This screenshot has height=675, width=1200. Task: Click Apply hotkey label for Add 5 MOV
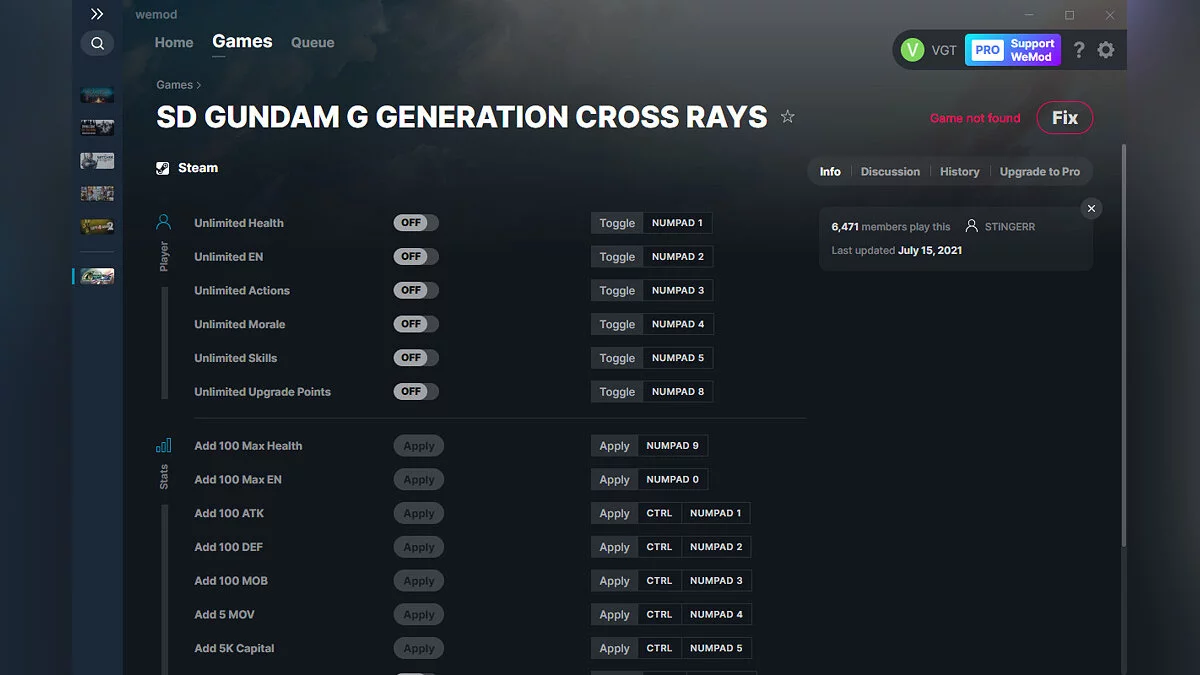tap(615, 615)
